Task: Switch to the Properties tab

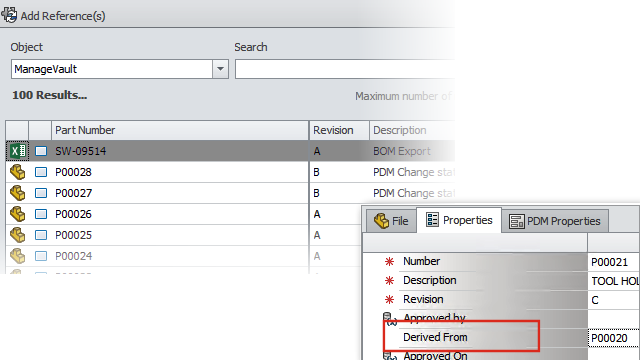Action: click(x=459, y=220)
